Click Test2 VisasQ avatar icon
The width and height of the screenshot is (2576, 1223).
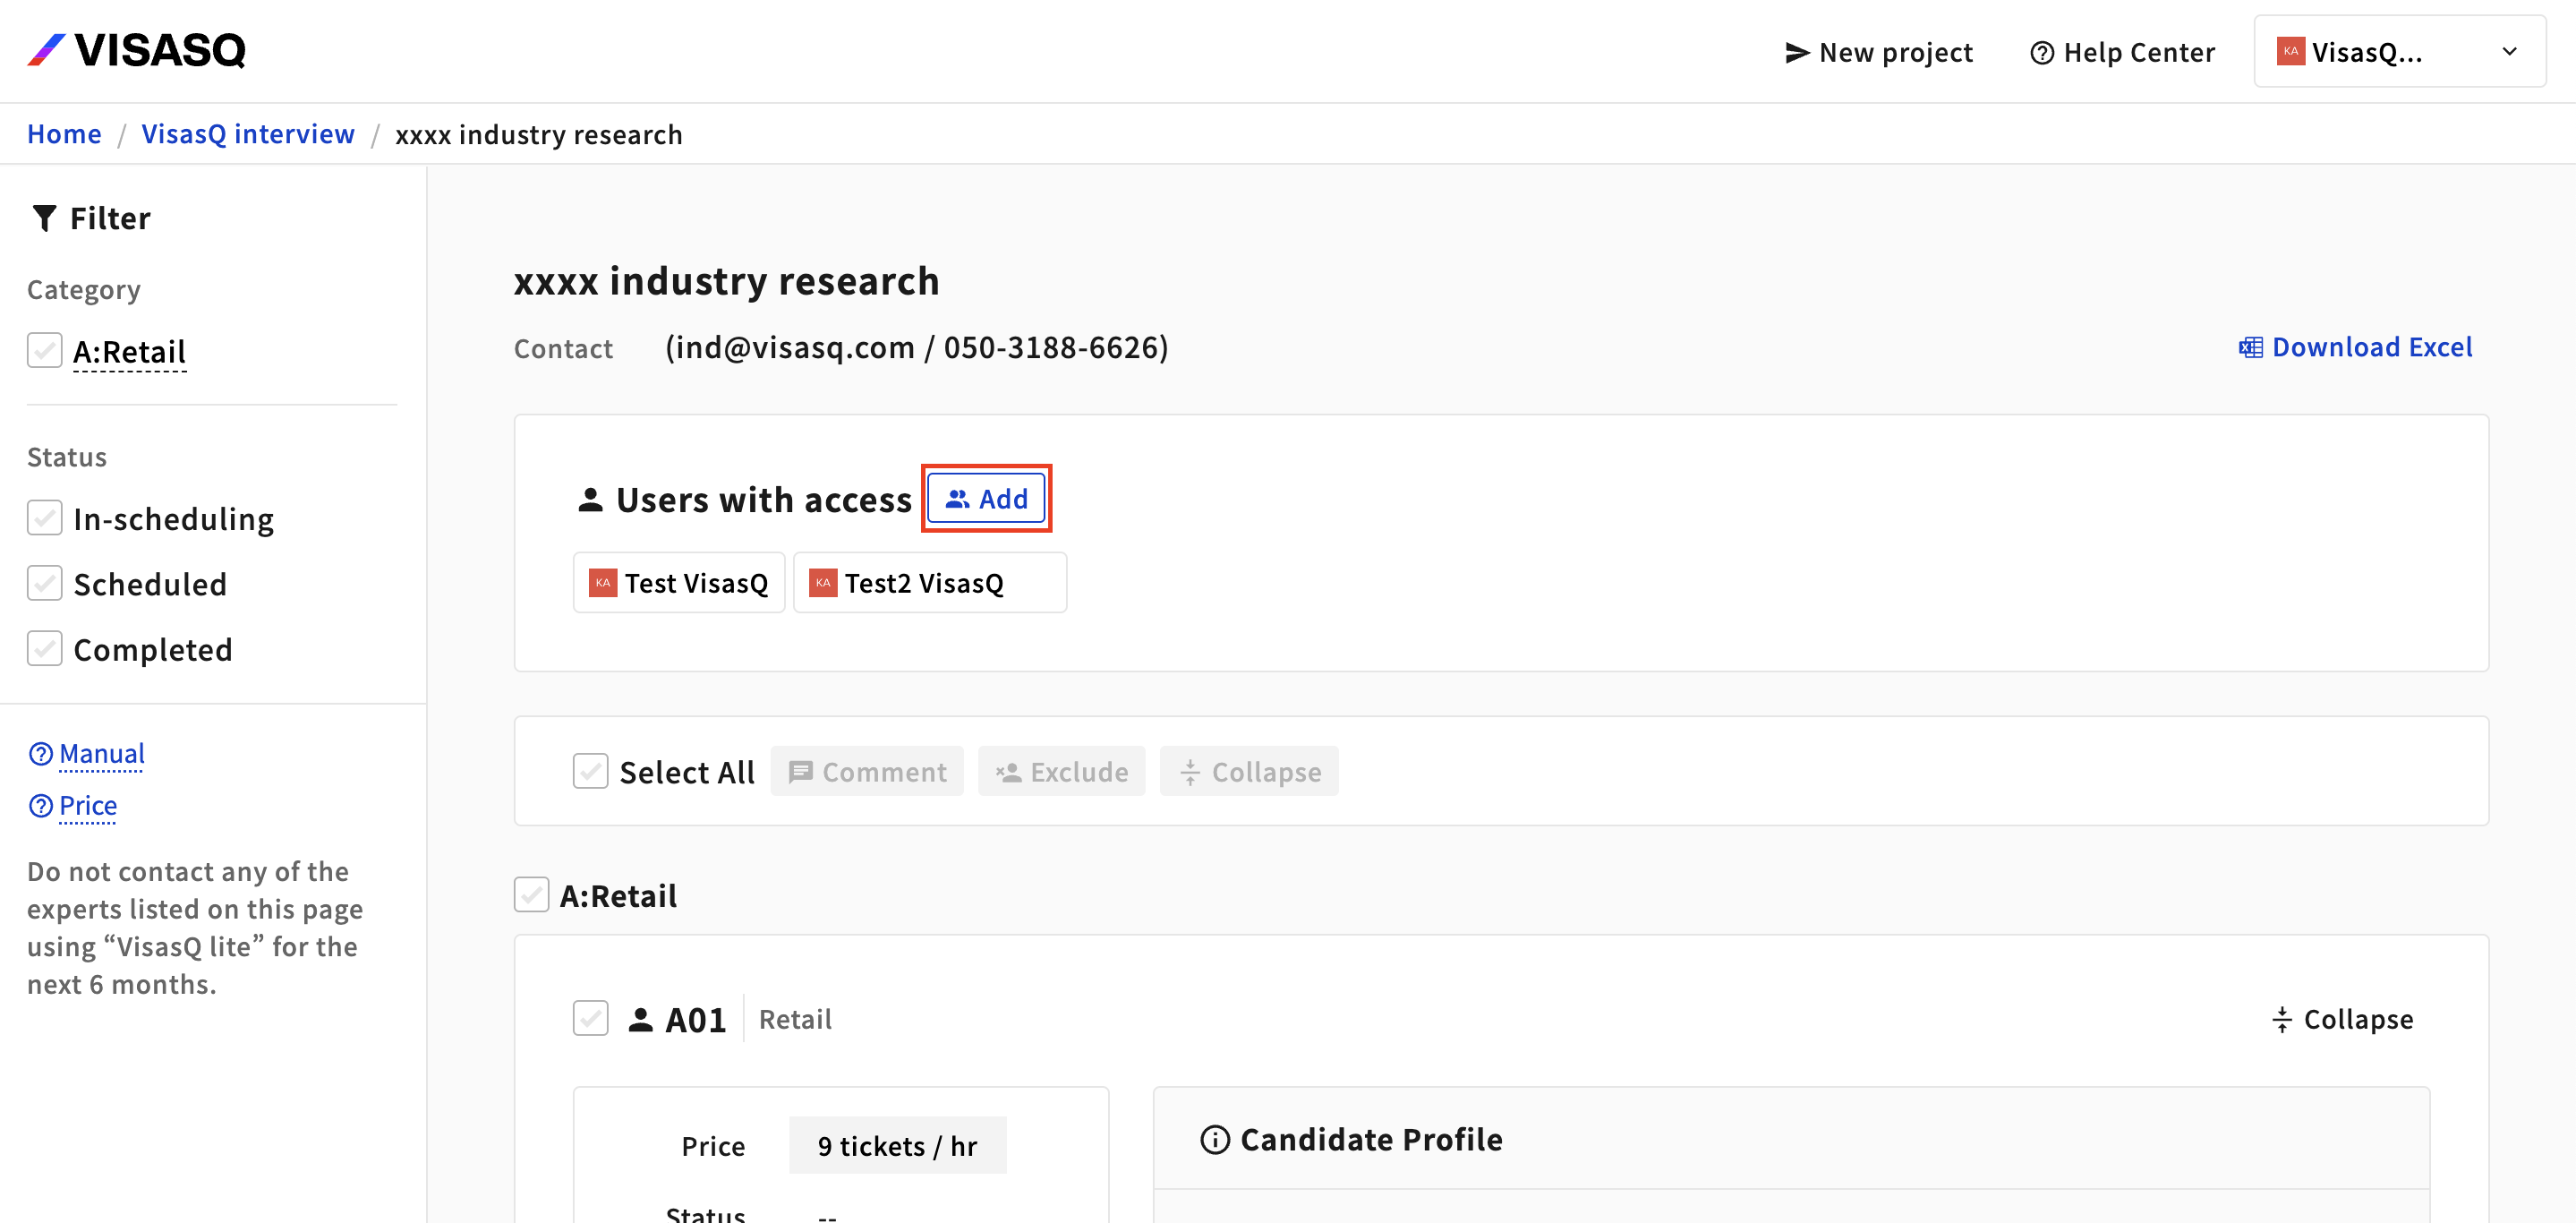point(823,583)
